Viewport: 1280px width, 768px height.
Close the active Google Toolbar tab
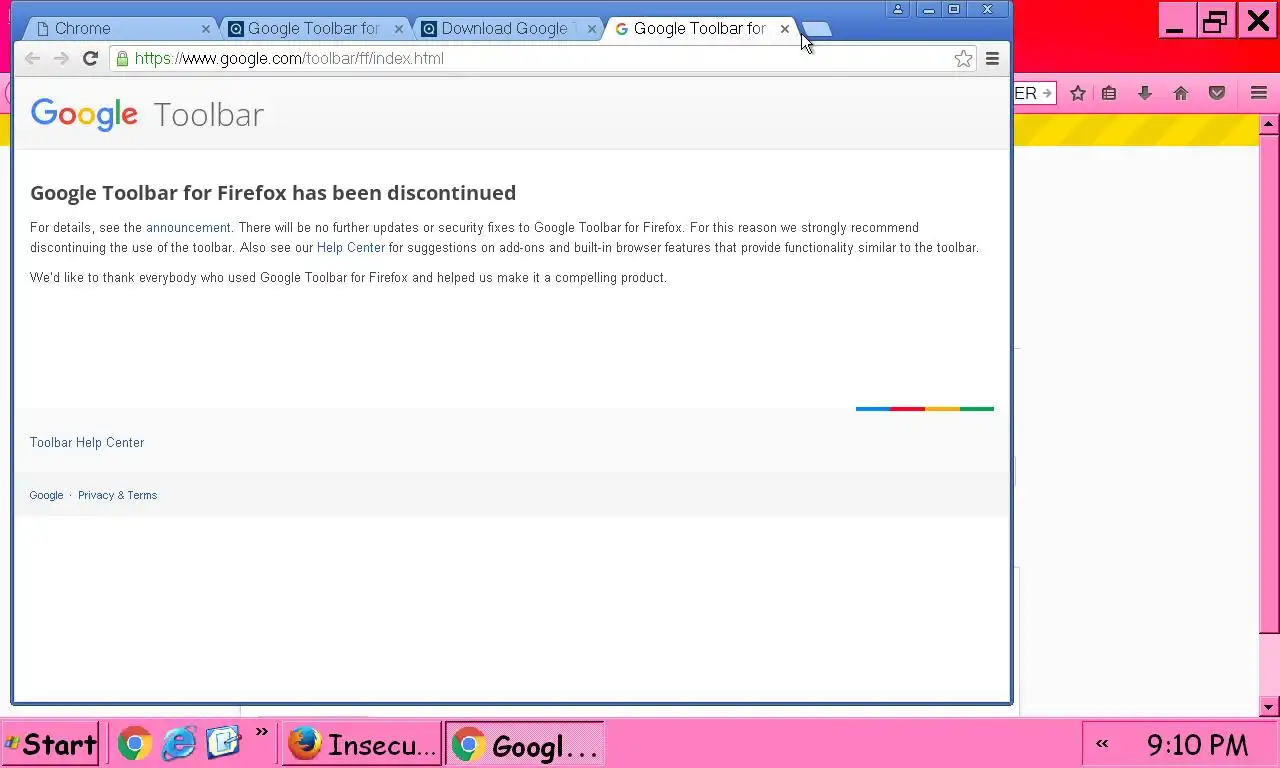tap(785, 29)
